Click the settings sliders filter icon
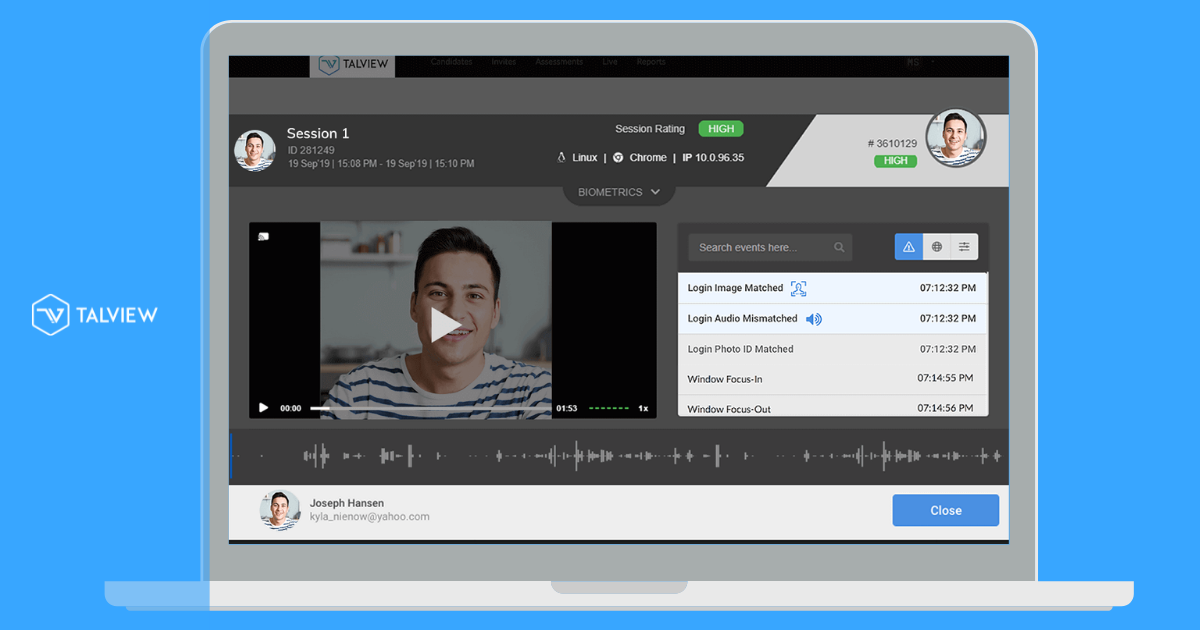 point(962,246)
